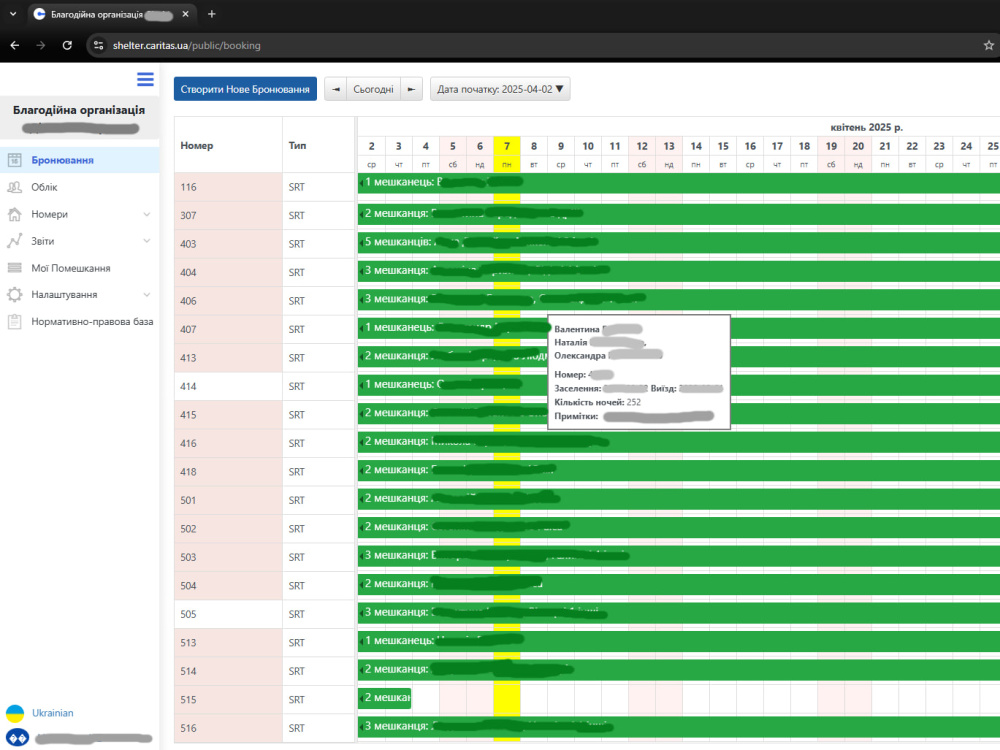Close the Благодійна організація tab
Viewport: 1000px width, 750px height.
pos(186,13)
